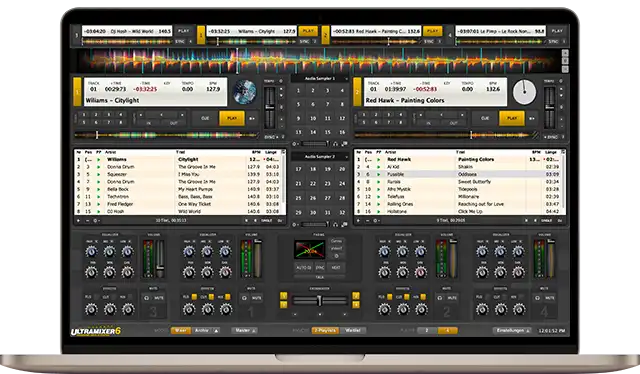Switch to Archiv mode
The height and width of the screenshot is (374, 640).
pyautogui.click(x=202, y=330)
